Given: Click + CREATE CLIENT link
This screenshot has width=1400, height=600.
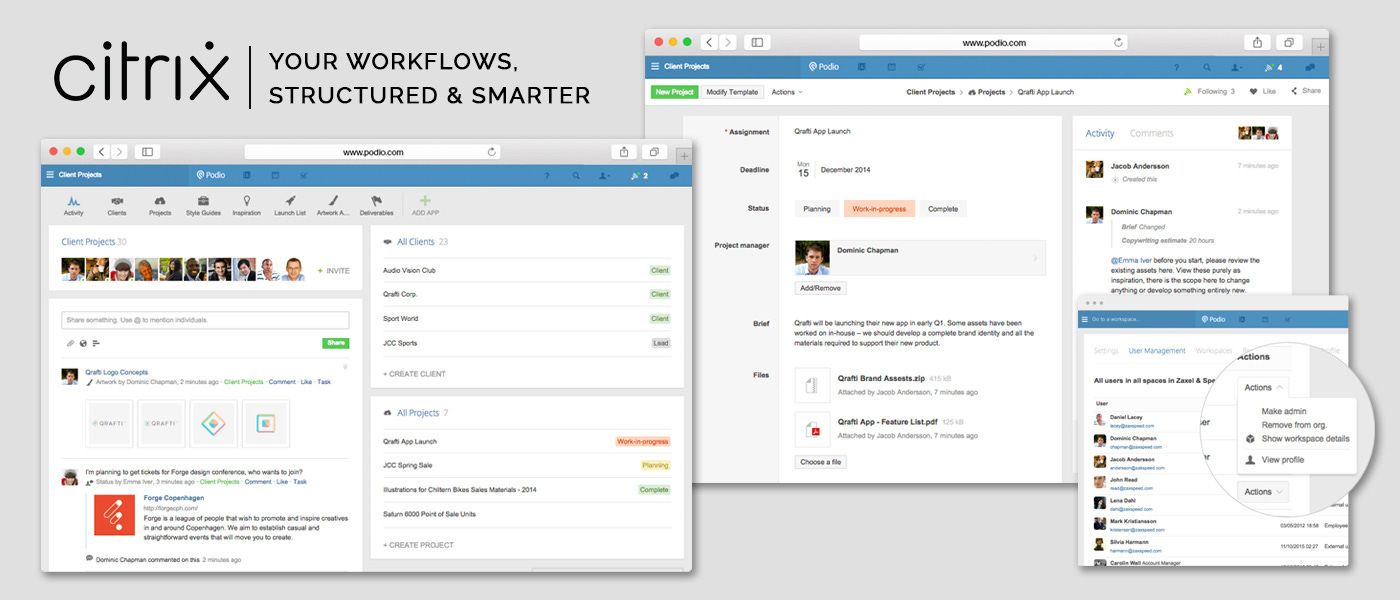Looking at the screenshot, I should 414,374.
